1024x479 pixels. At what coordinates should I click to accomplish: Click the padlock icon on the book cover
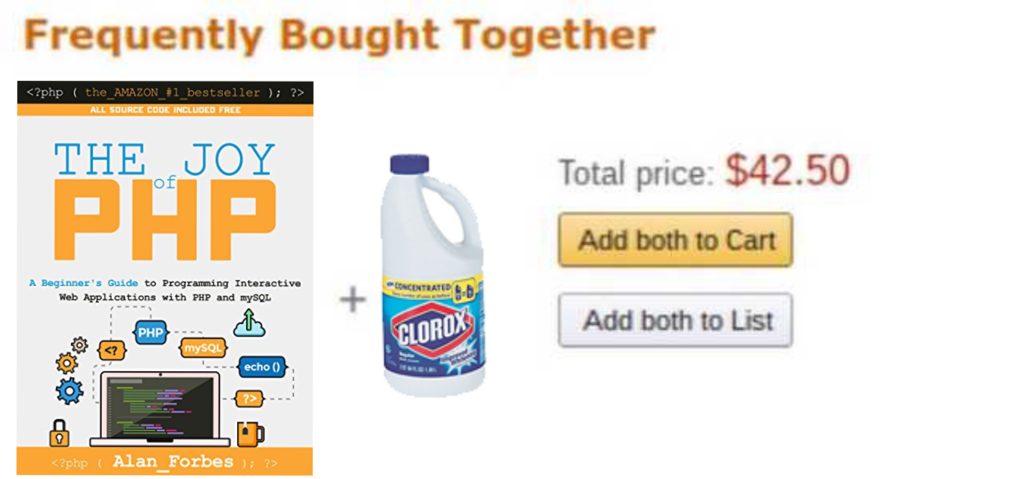click(x=59, y=433)
